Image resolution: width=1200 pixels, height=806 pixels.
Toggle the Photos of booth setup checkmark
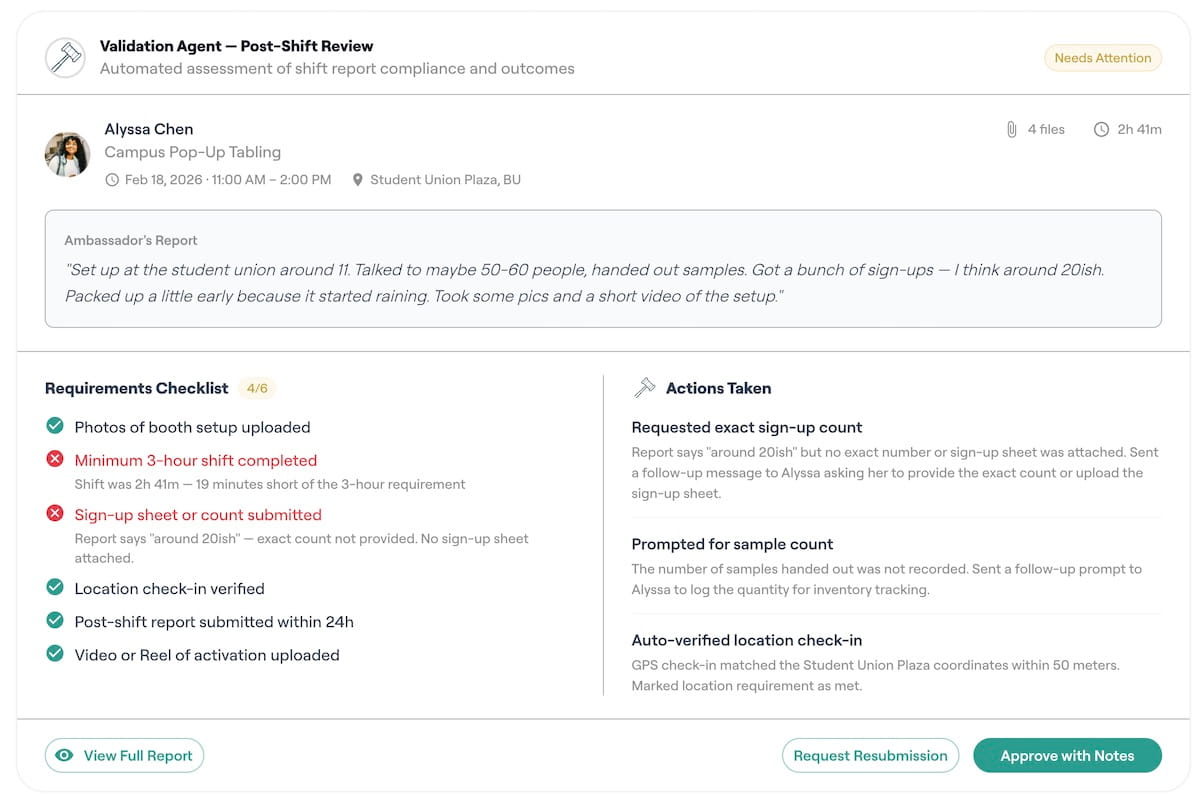[x=55, y=426]
